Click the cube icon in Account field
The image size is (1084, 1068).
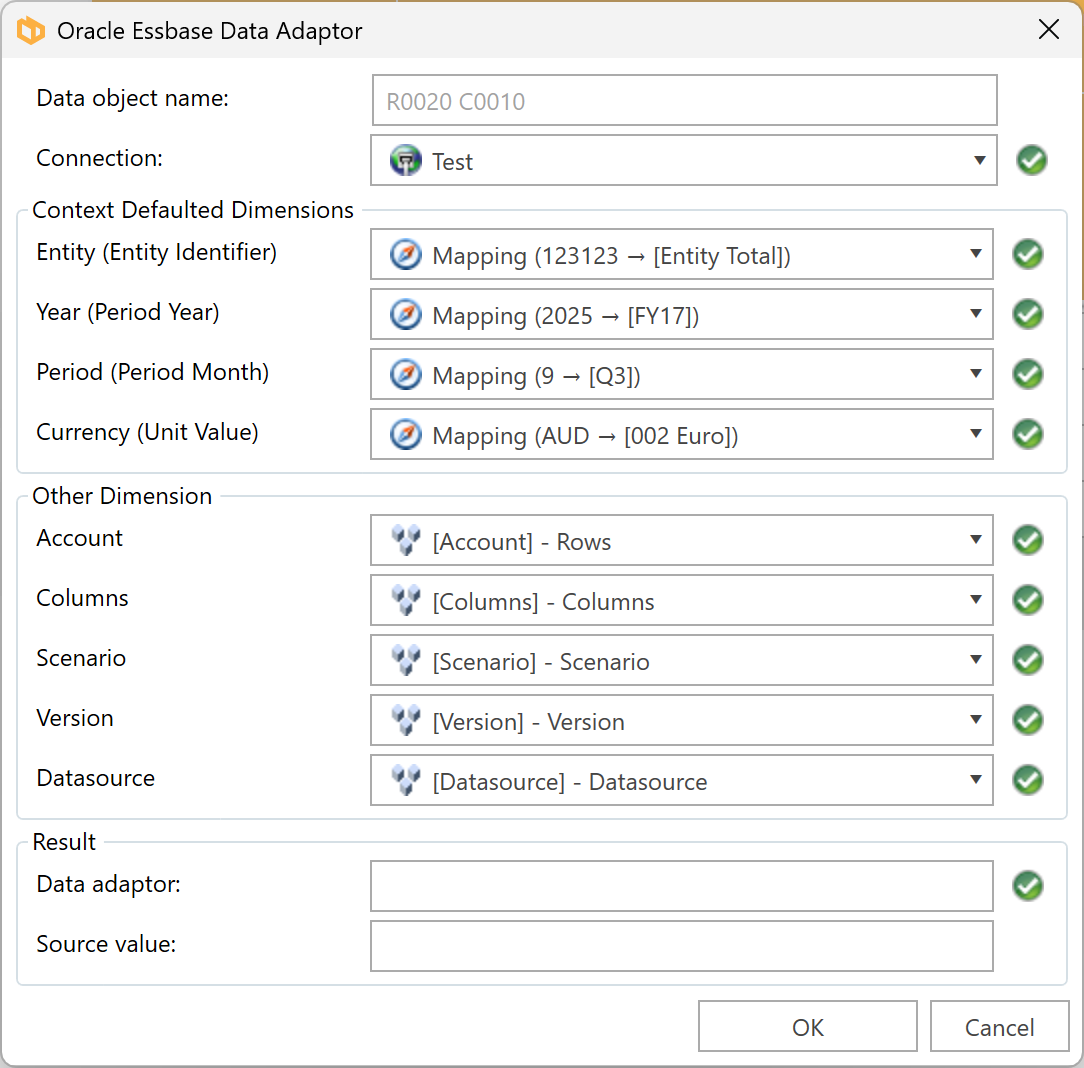click(406, 541)
